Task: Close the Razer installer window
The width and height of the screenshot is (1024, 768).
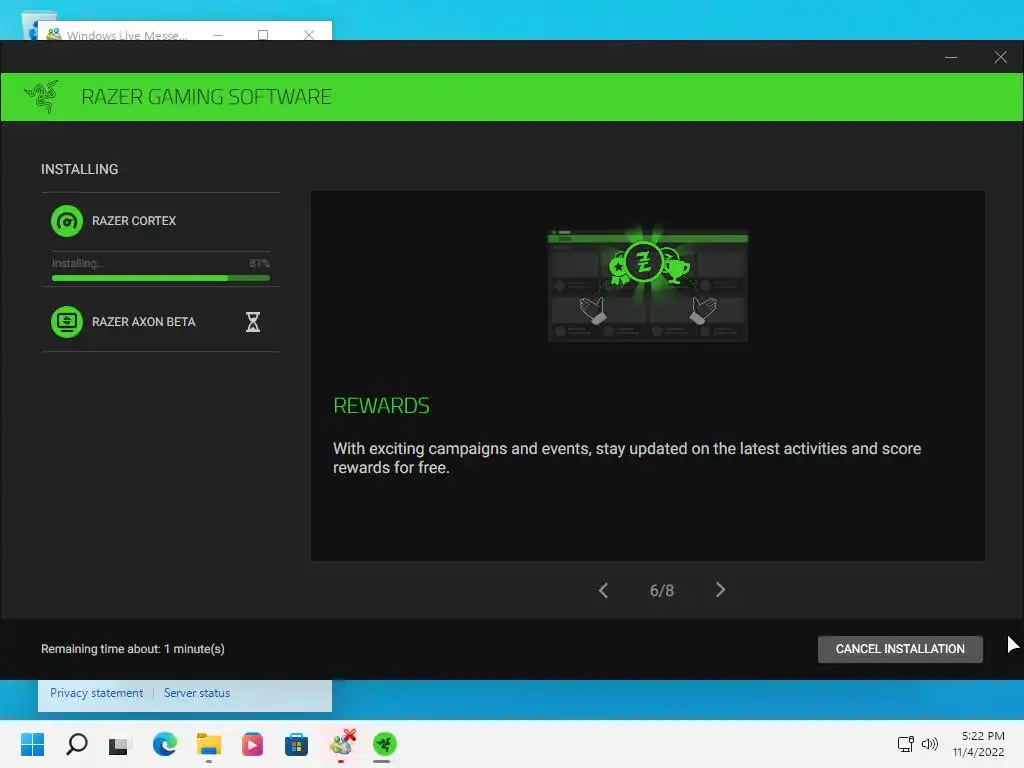Action: tap(1000, 57)
